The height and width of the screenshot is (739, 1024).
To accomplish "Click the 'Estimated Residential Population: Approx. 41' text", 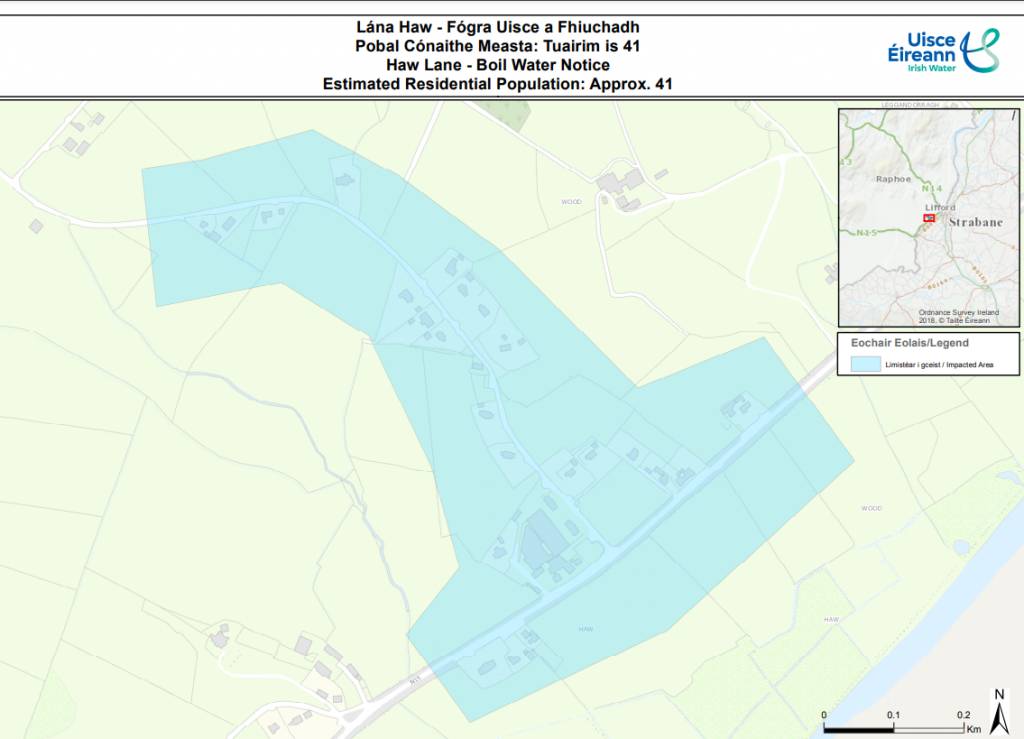I will click(x=497, y=84).
